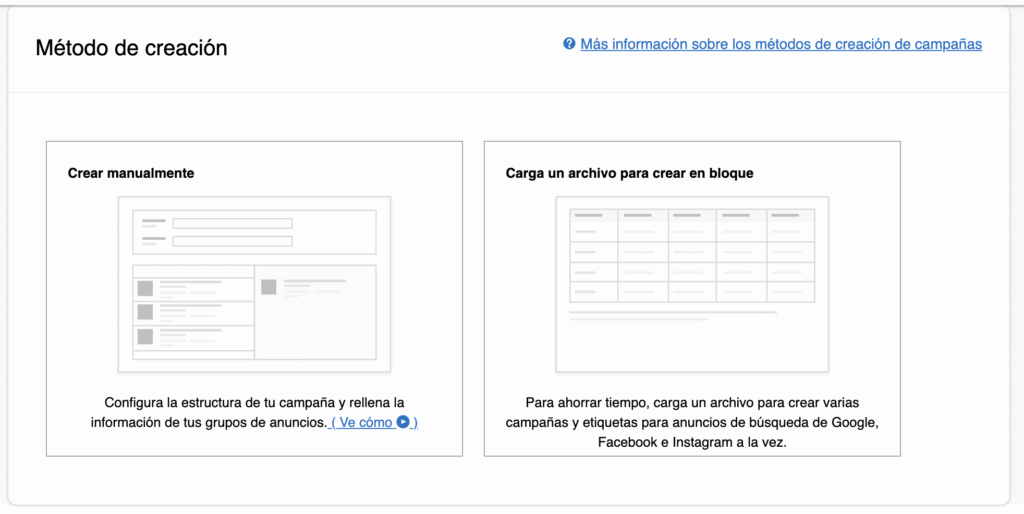Click the help question mark icon
Image resolution: width=1024 pixels, height=514 pixels.
point(569,44)
